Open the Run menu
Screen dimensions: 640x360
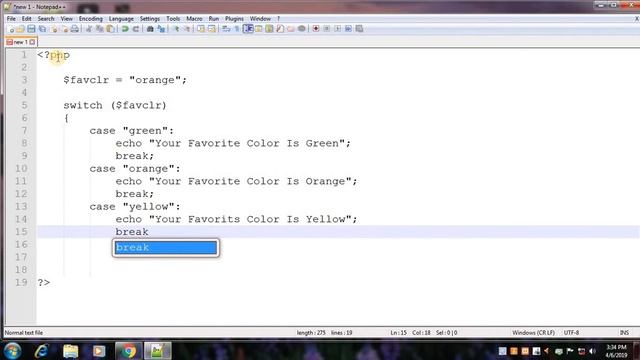click(x=214, y=19)
